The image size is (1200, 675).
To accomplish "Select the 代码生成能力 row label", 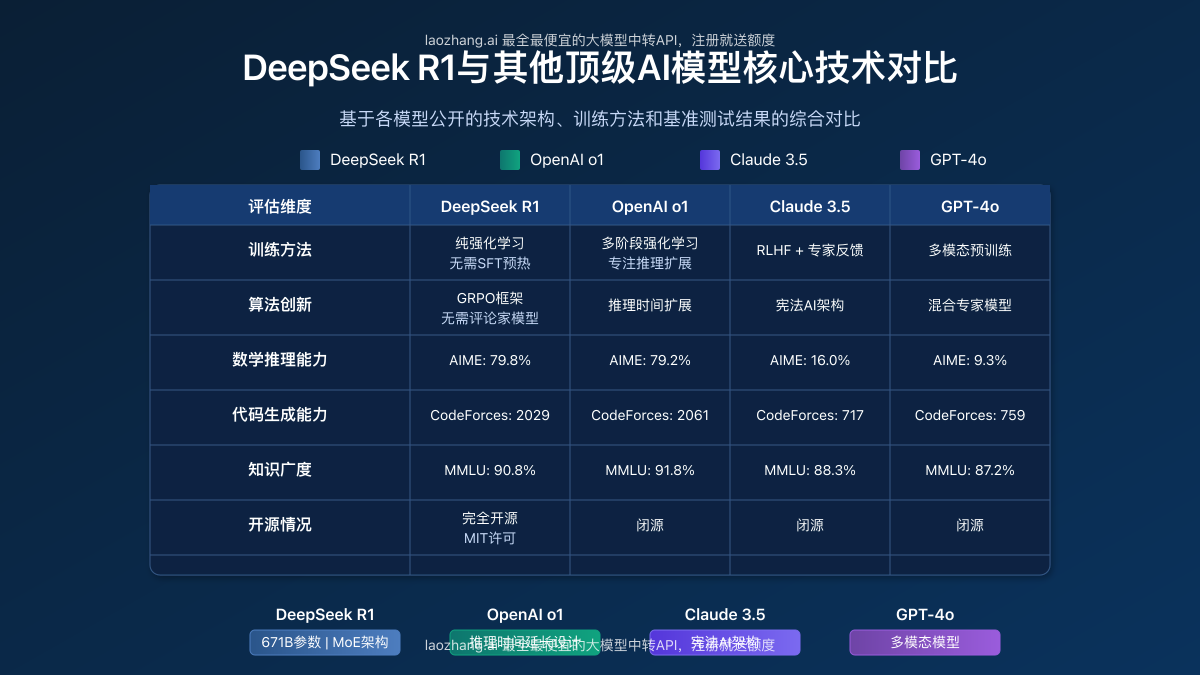I will point(280,415).
